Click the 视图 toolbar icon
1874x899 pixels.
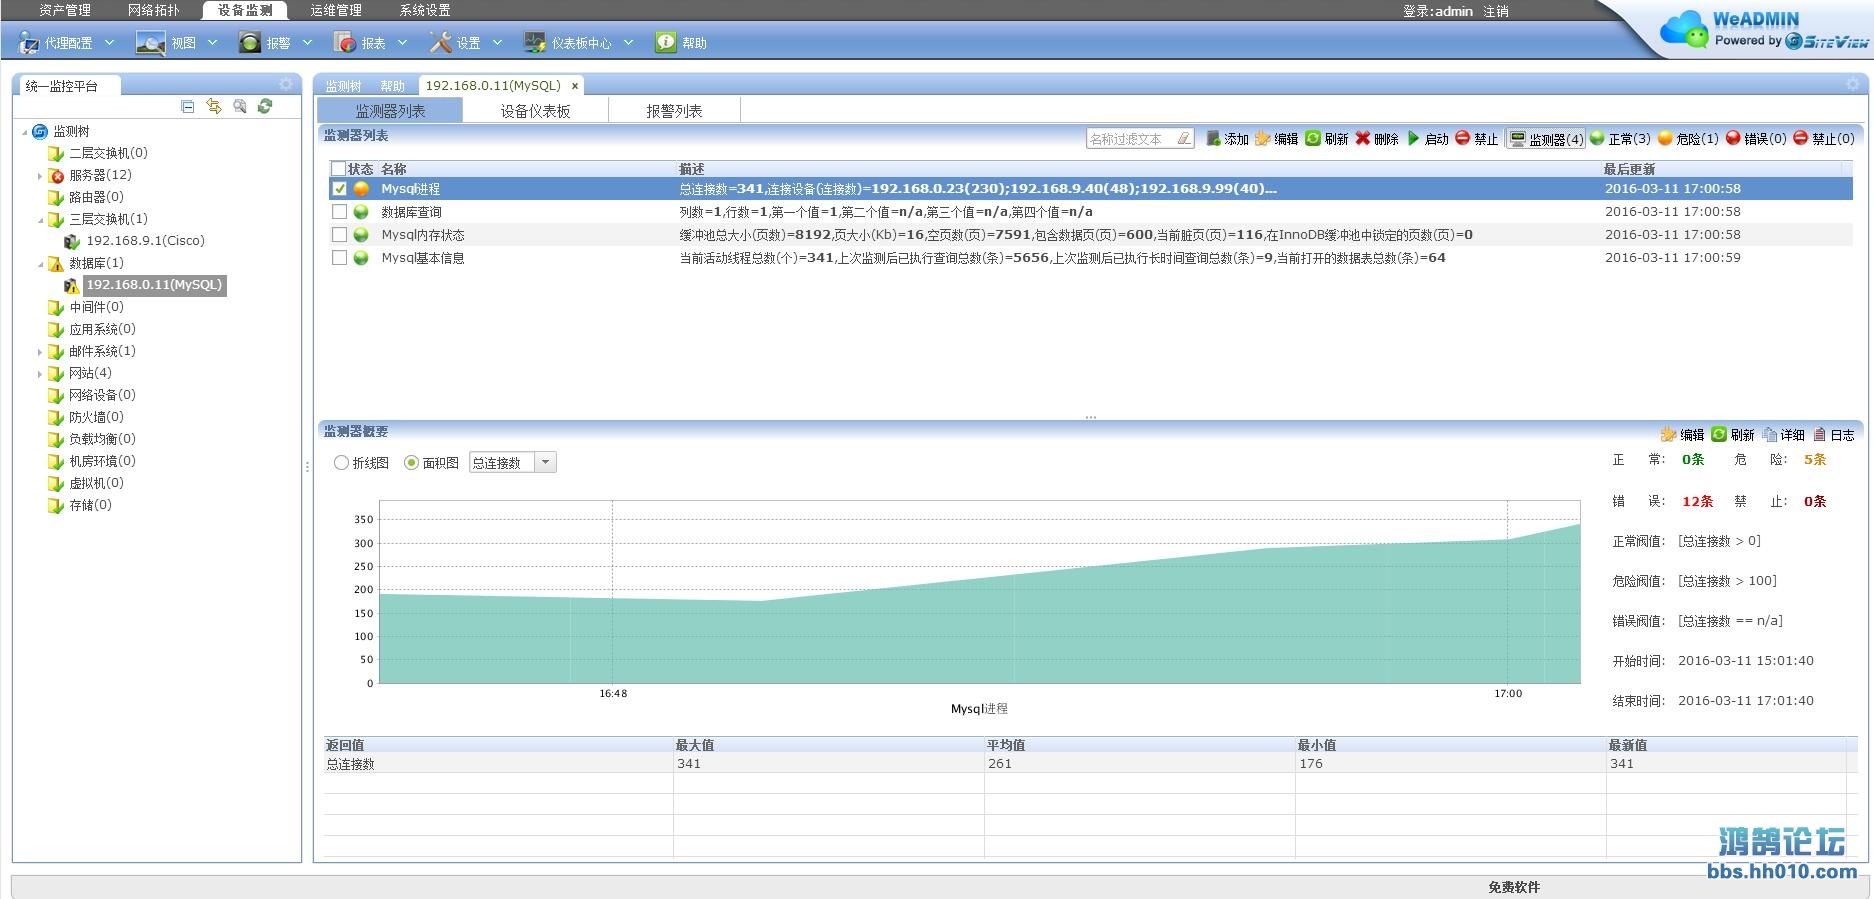coord(150,42)
